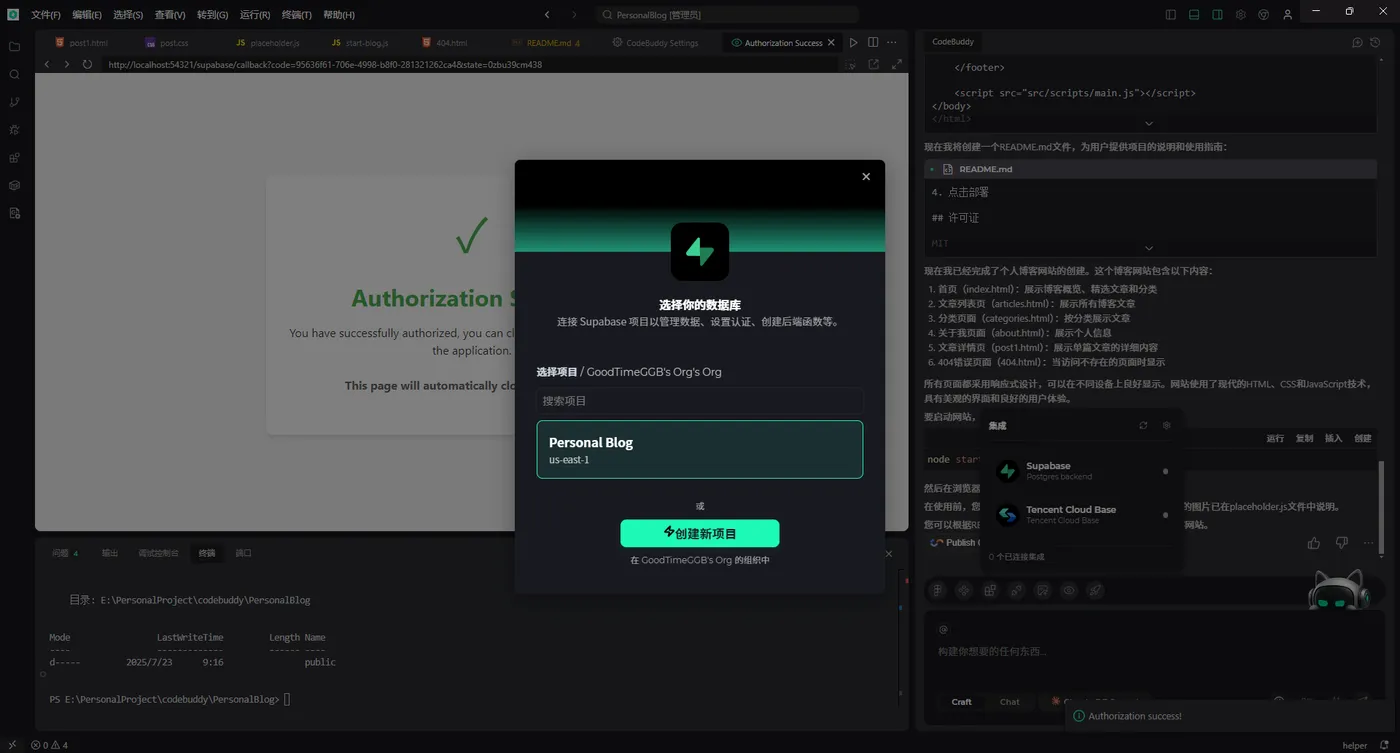Click 运行 action on the code block
Viewport: 1400px width, 753px height.
[1275, 438]
